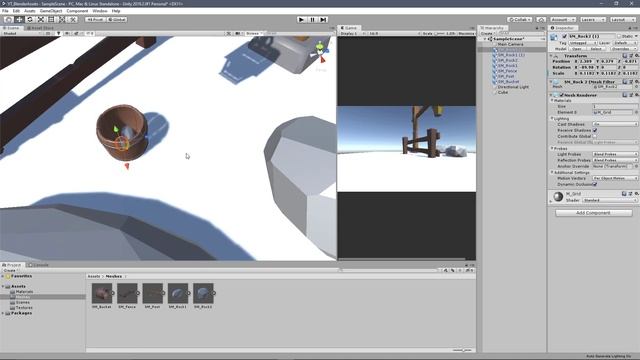Screen dimensions: 640x360
Task: Open the Assets menu
Action: click(30, 11)
